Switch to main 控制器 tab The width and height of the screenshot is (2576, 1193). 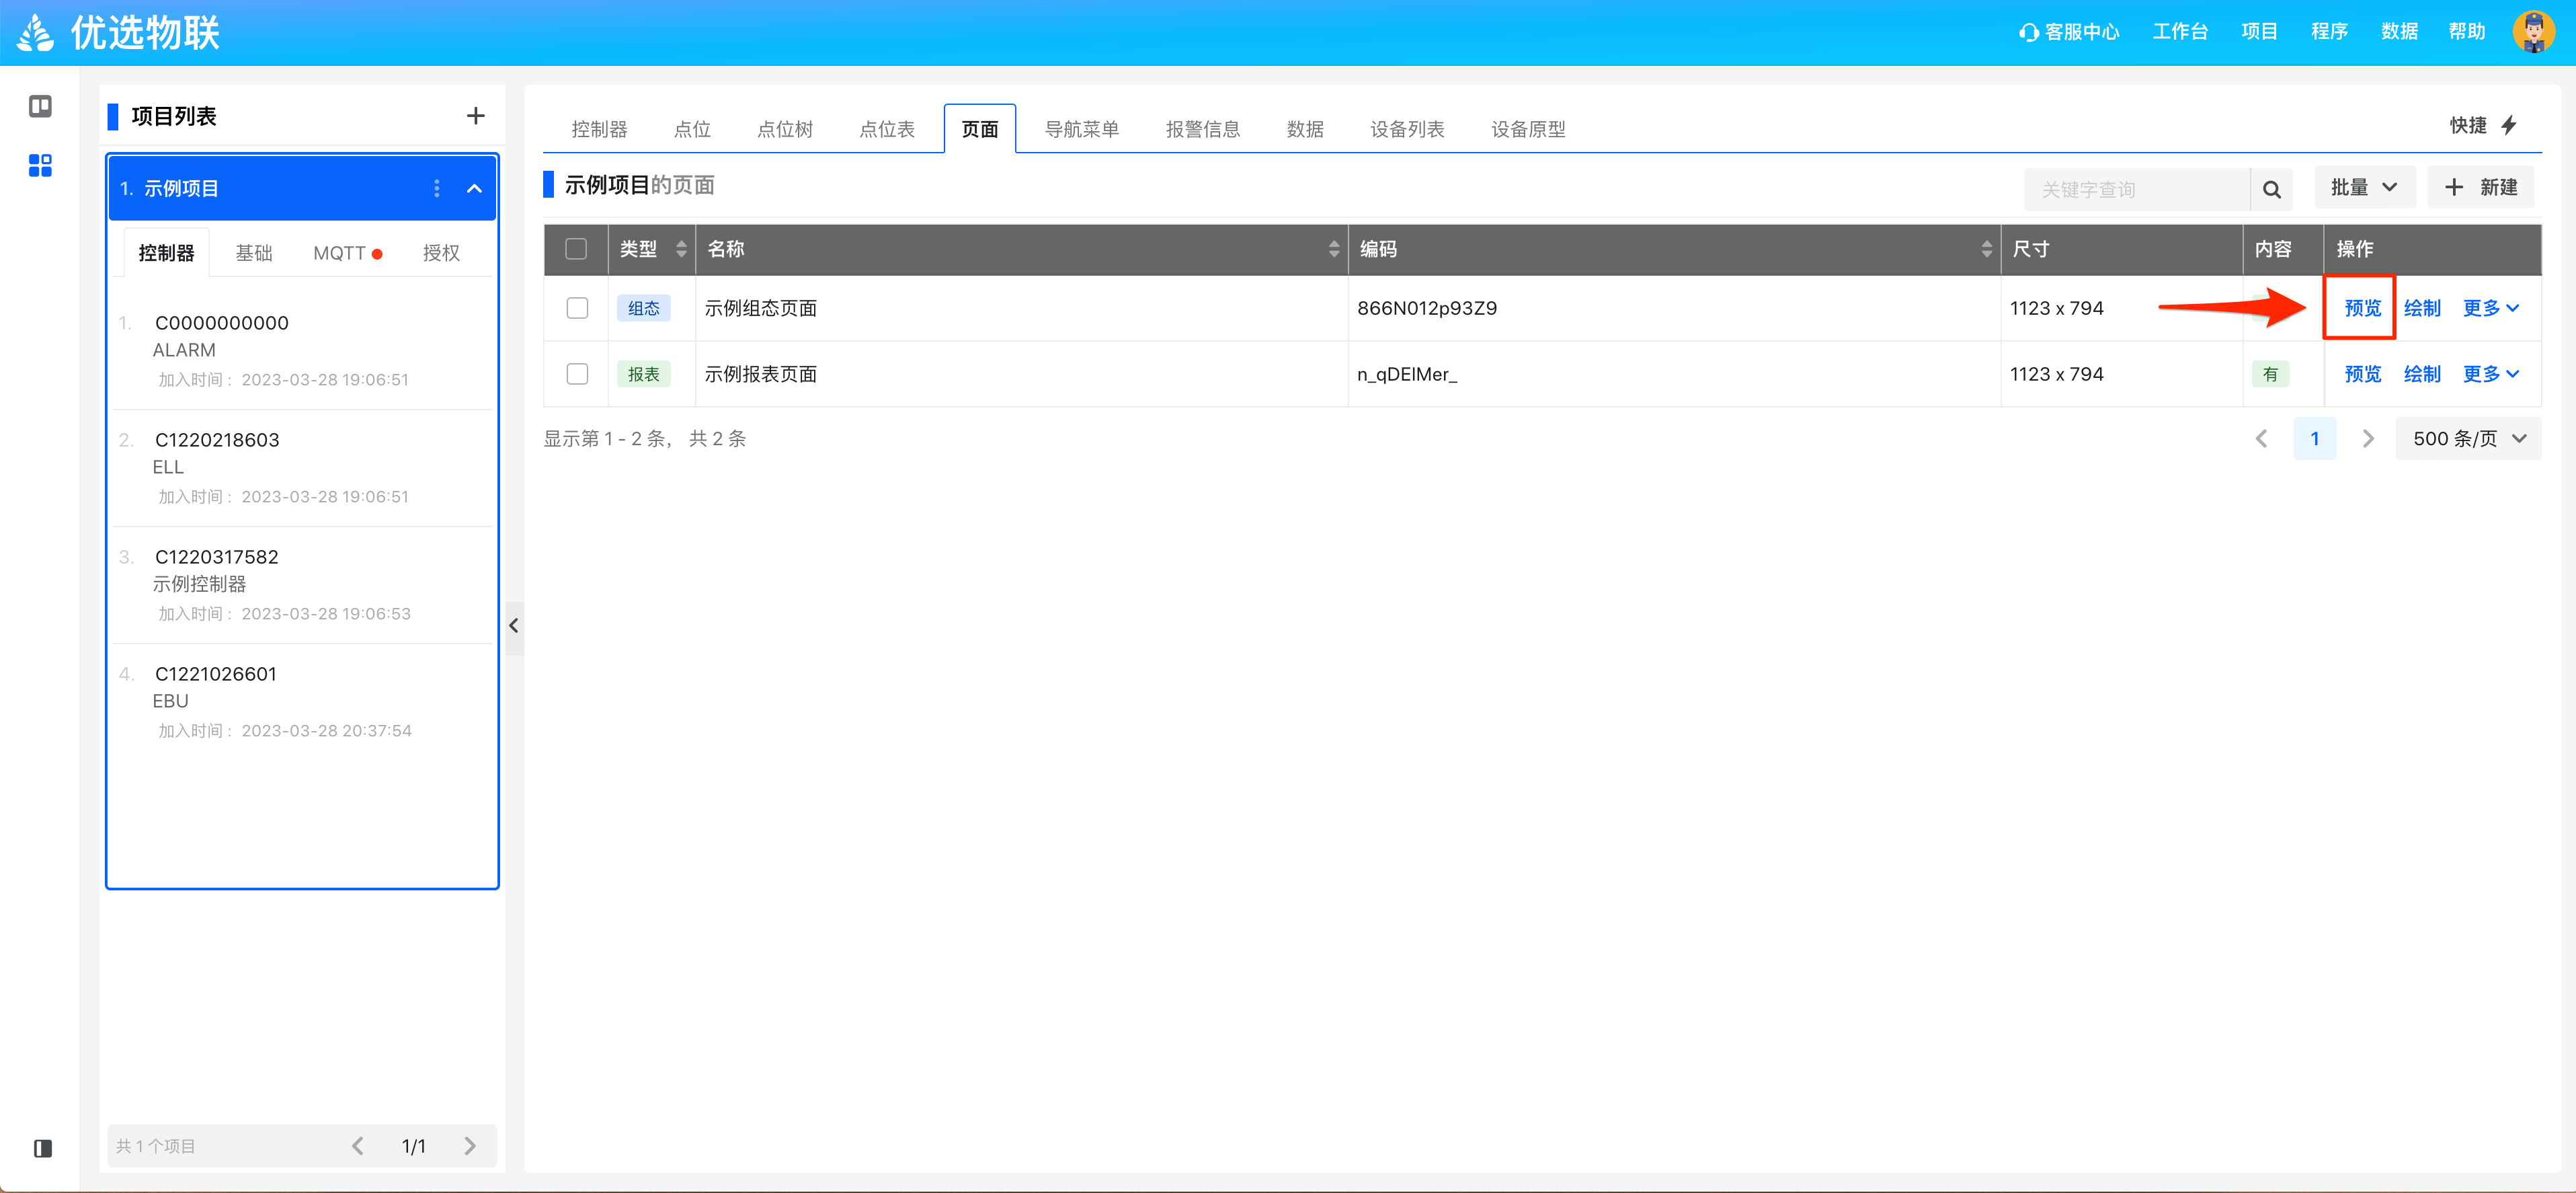599,129
